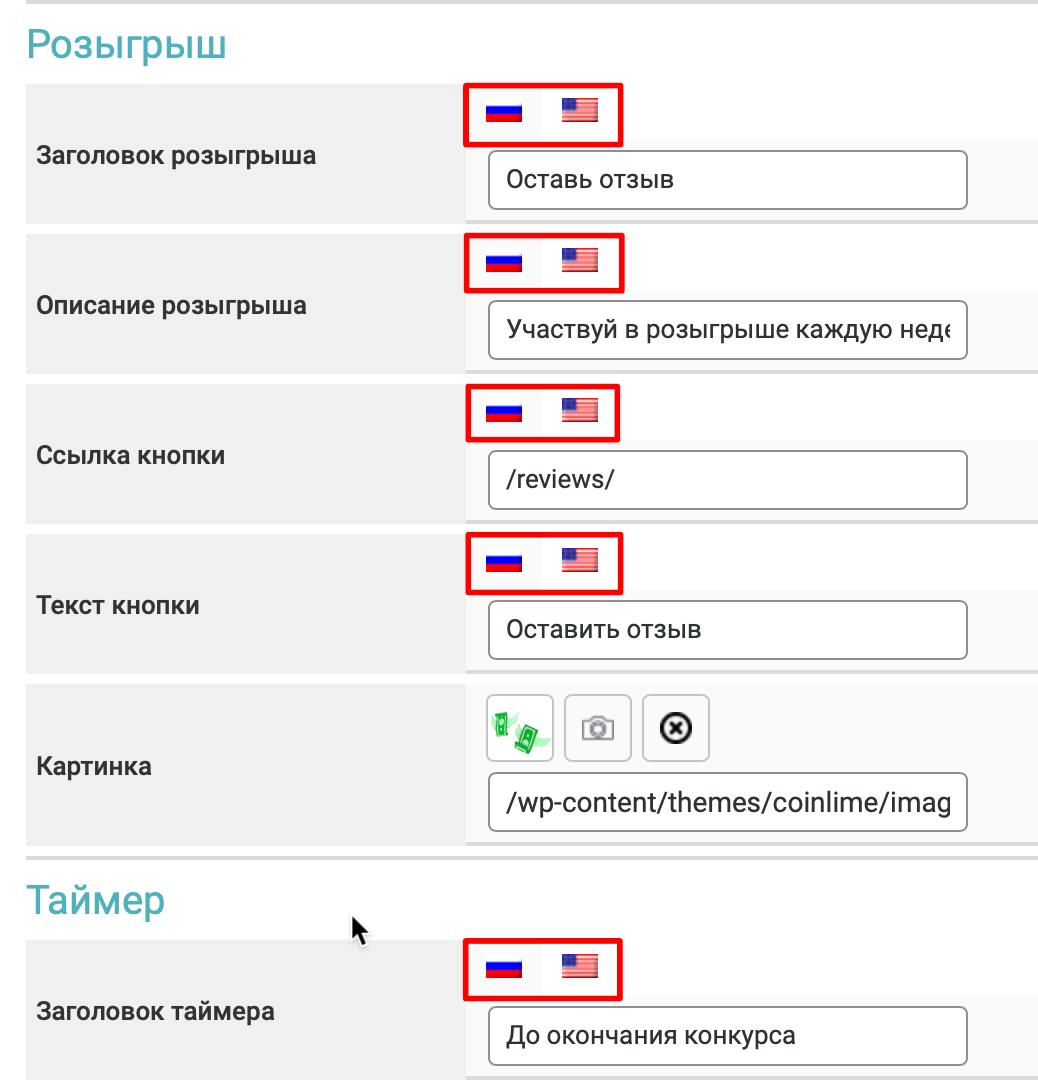The height and width of the screenshot is (1087, 1038).
Task: Edit the '/reviews/' button link field
Action: (727, 480)
